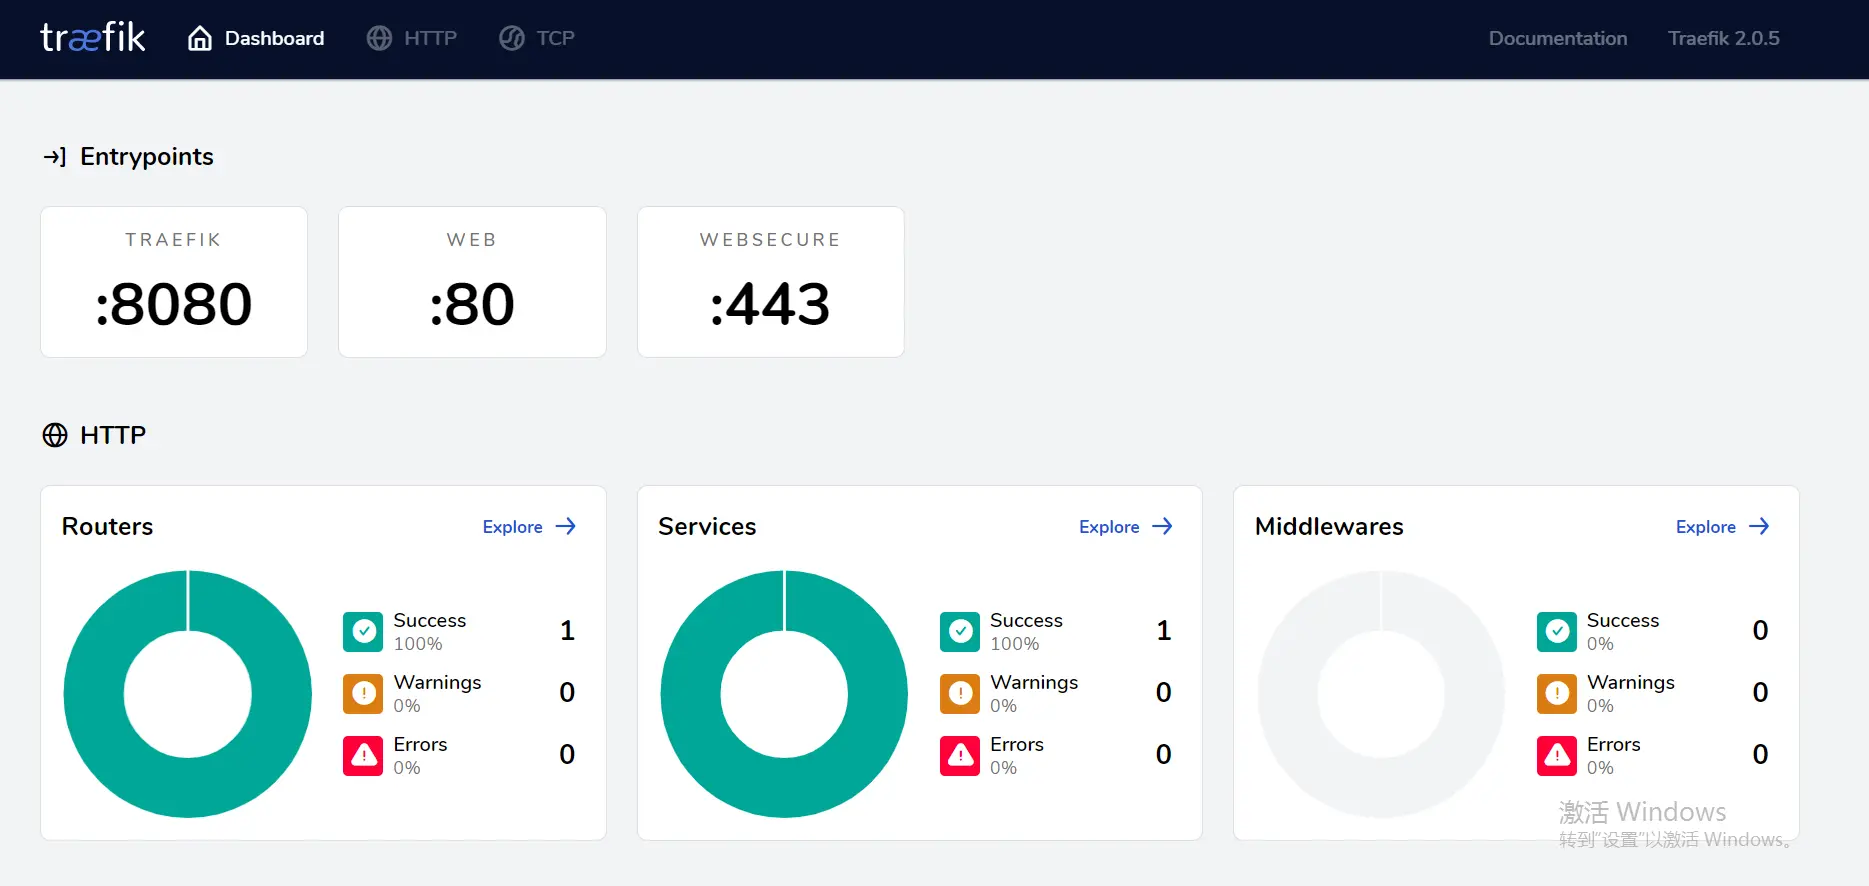Viewport: 1869px width, 886px height.
Task: Explore the Routers panel
Action: [x=530, y=526]
